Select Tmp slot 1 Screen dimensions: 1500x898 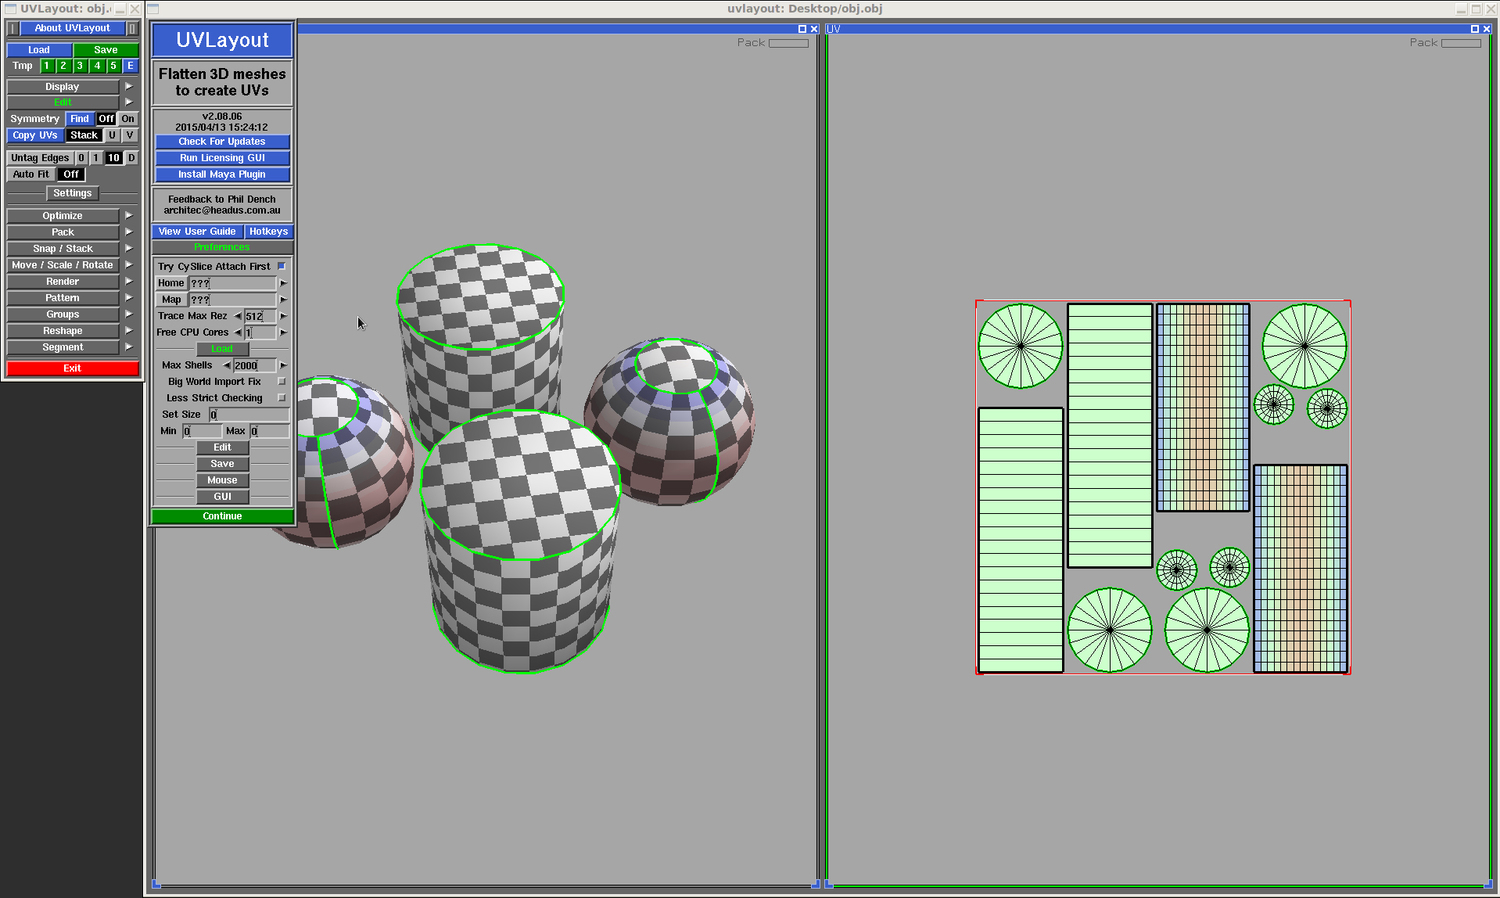pyautogui.click(x=47, y=66)
